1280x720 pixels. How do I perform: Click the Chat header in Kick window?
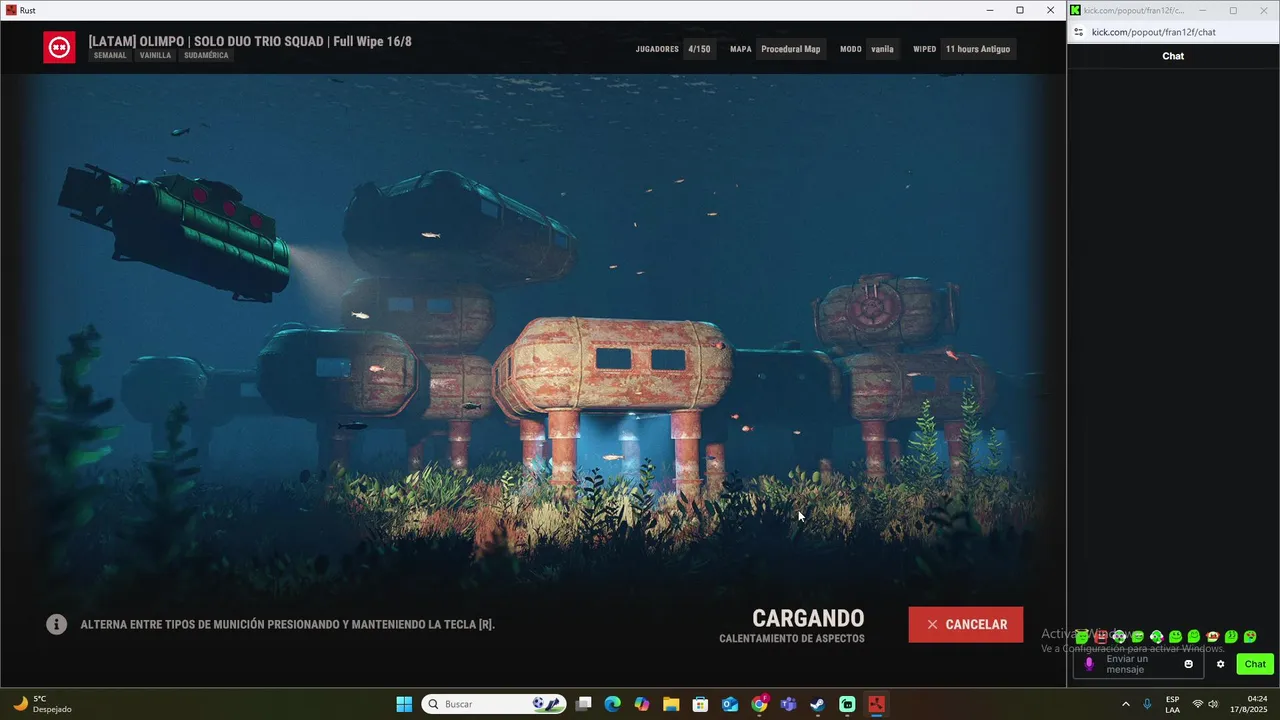tap(1173, 56)
